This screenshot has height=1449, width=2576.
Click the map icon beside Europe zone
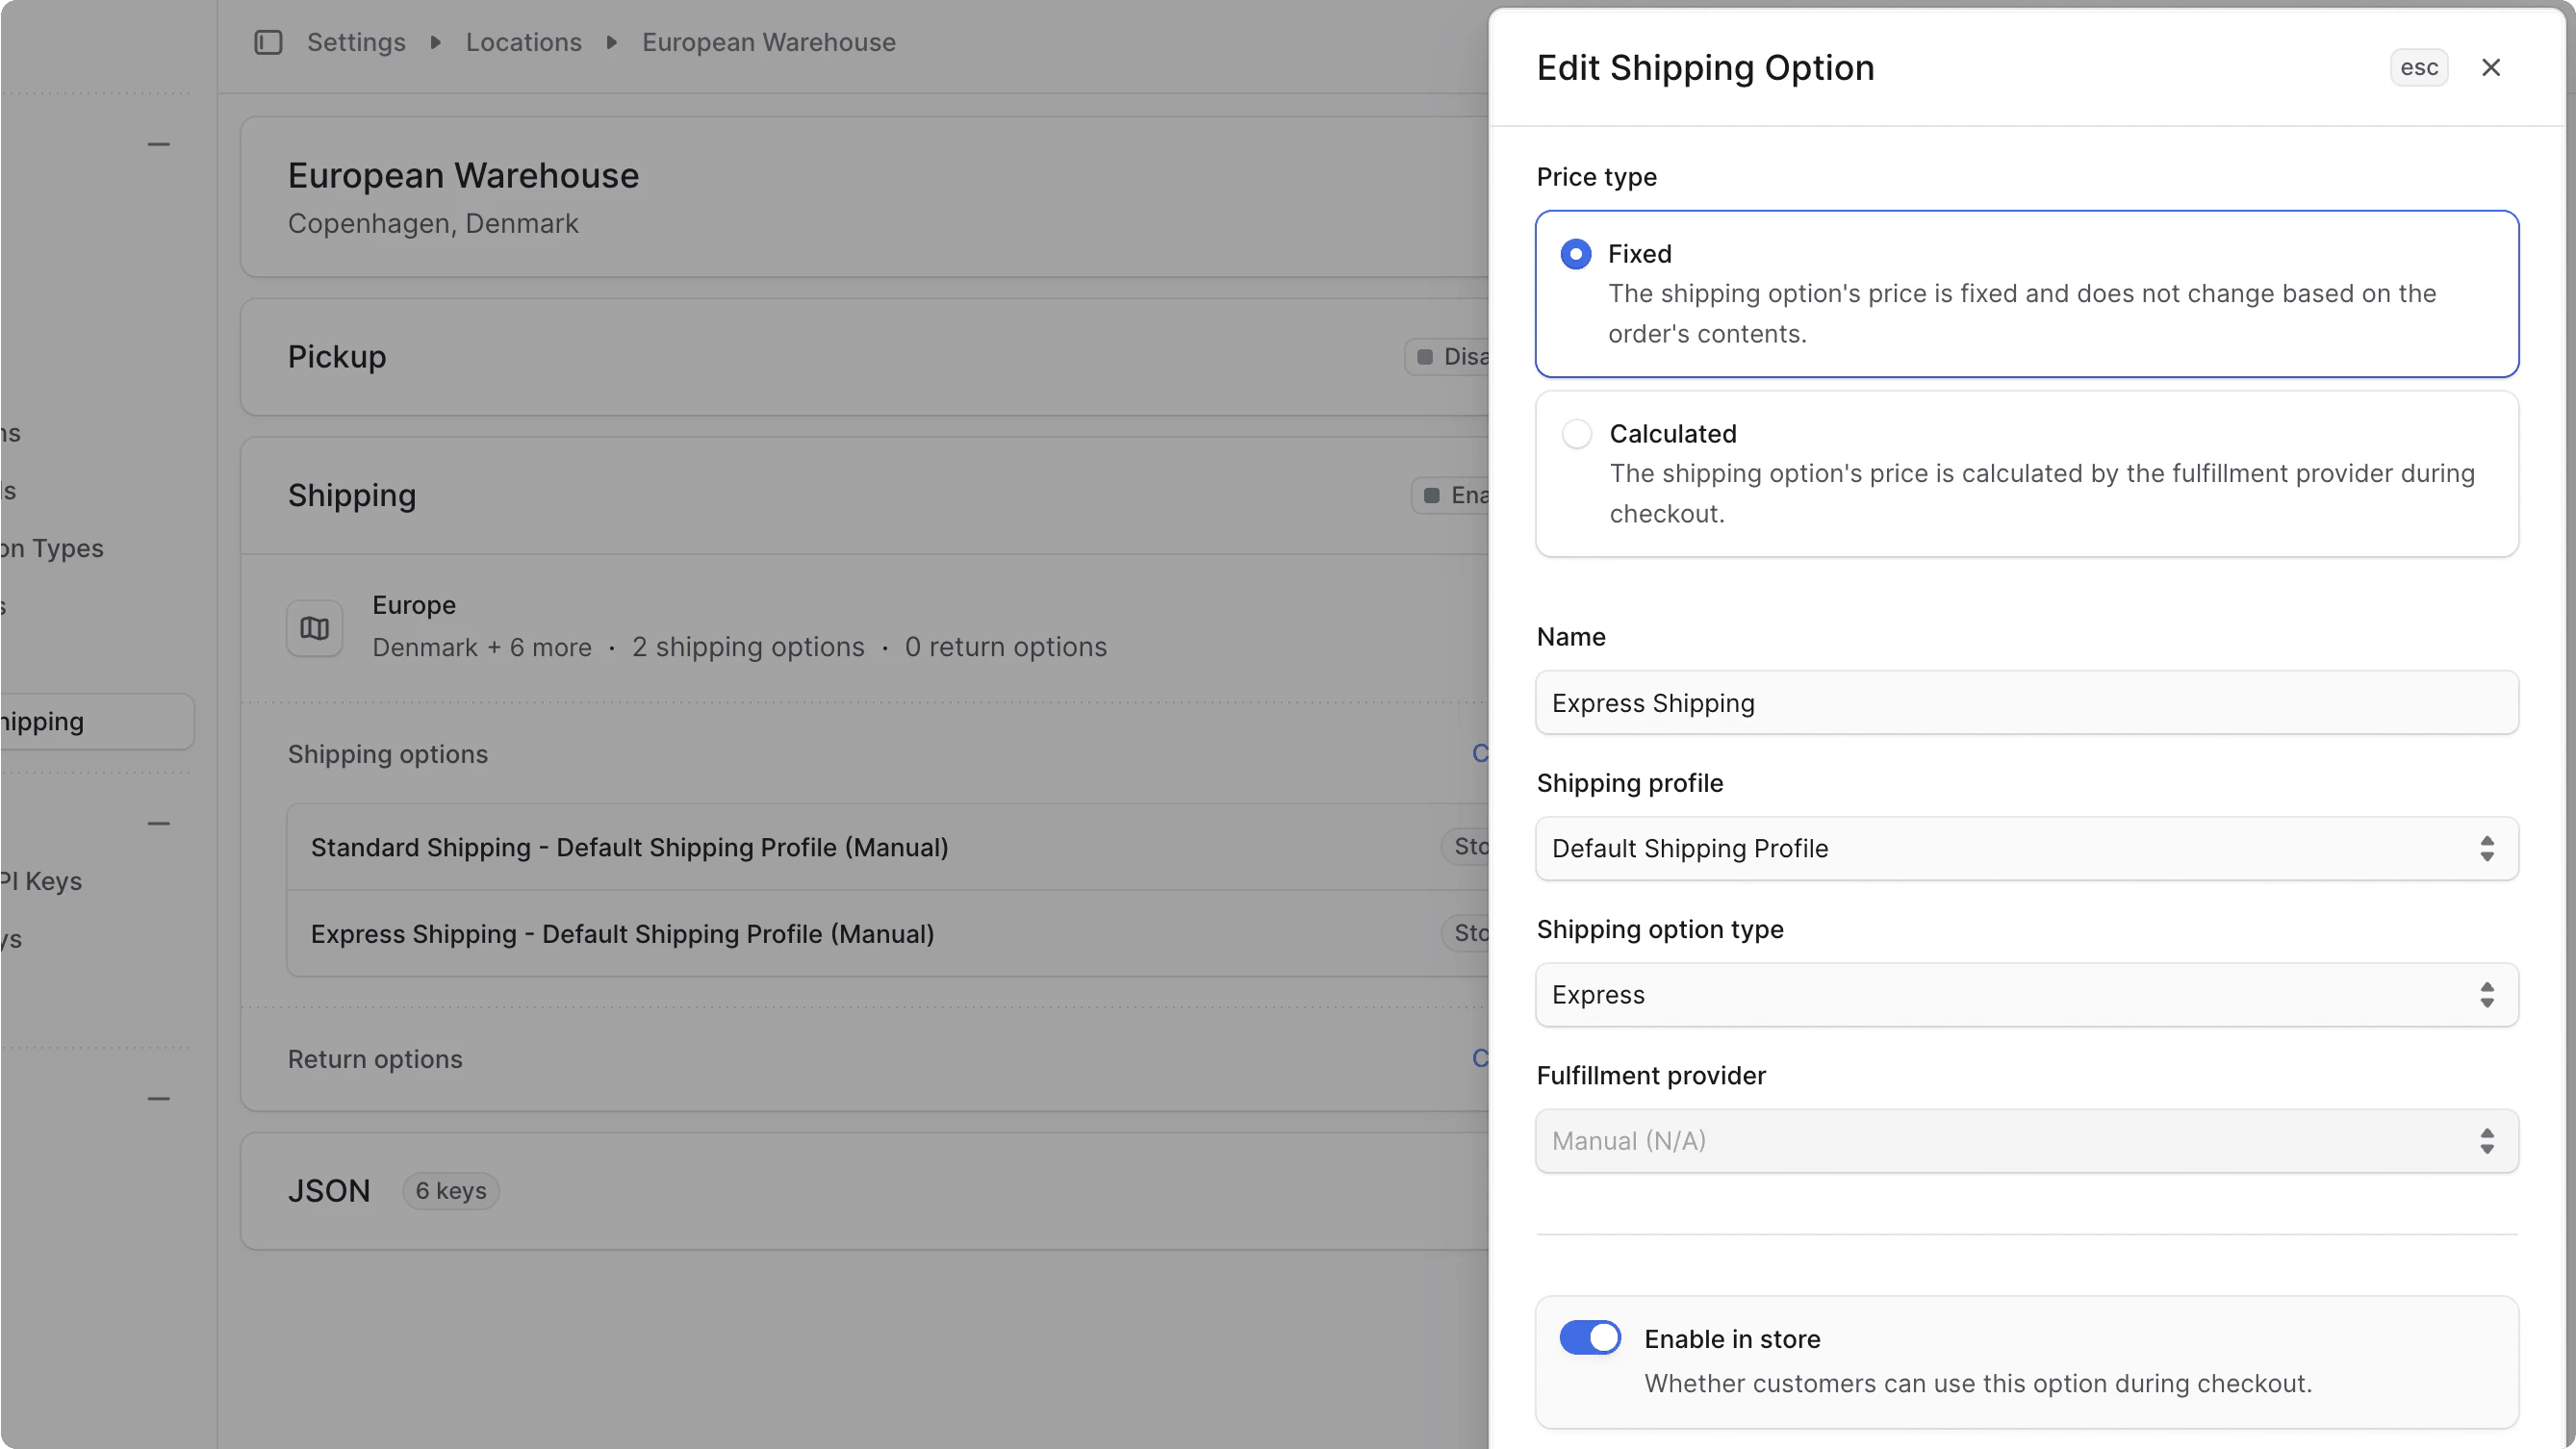click(x=314, y=628)
